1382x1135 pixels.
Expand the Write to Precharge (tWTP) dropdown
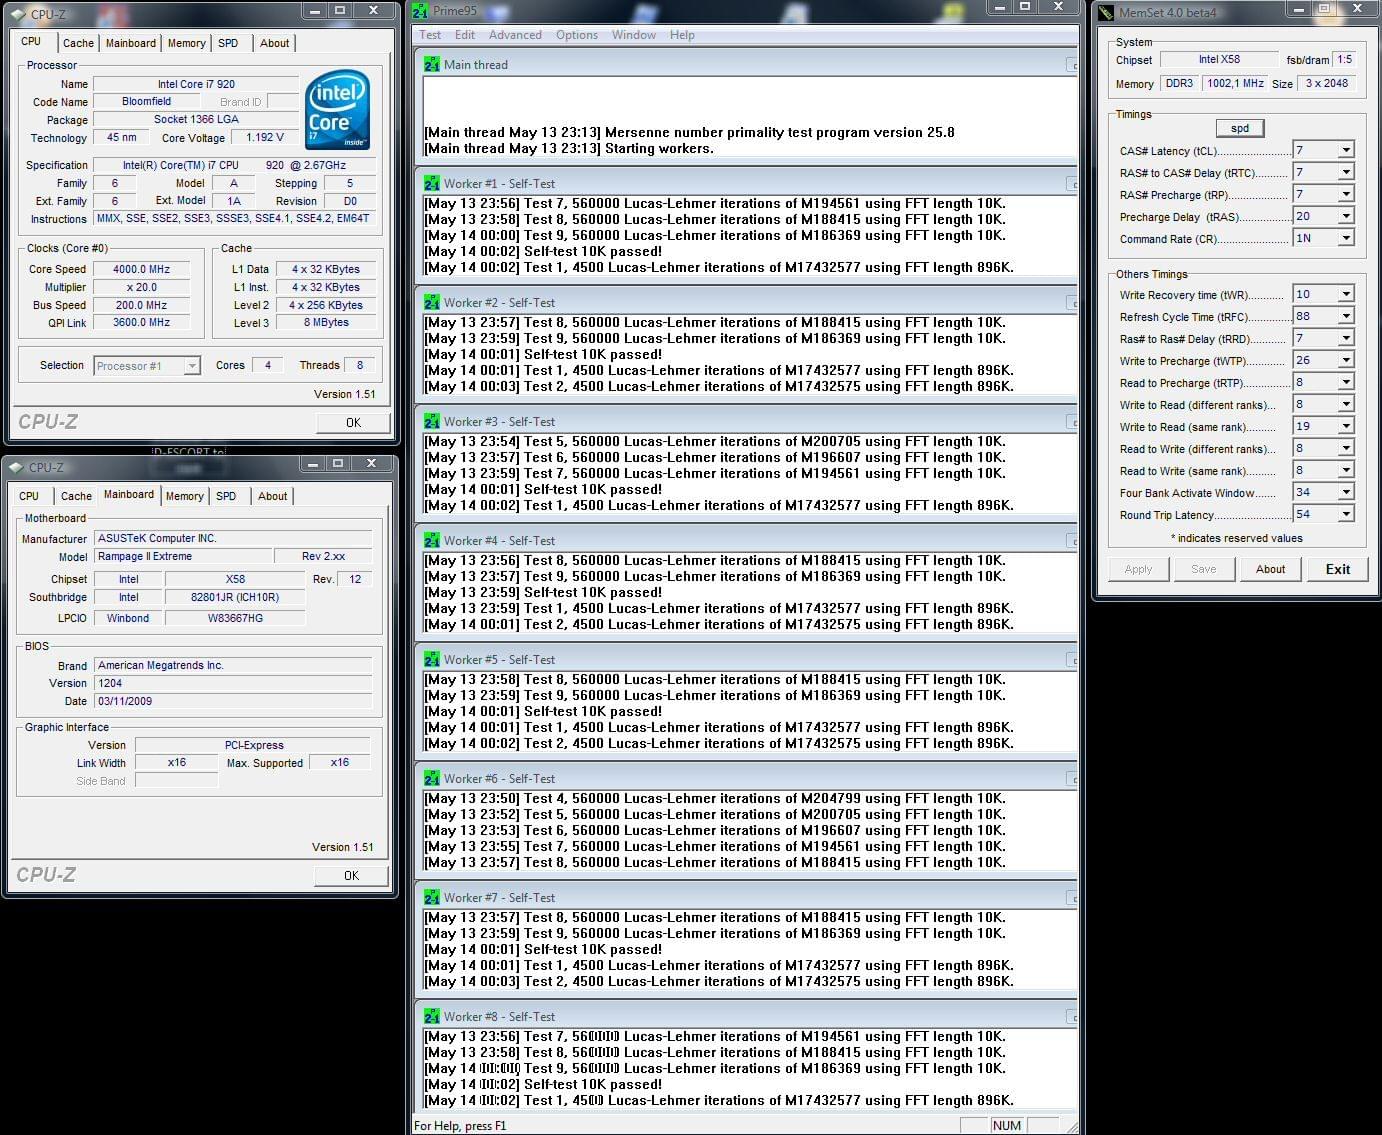tap(1346, 360)
